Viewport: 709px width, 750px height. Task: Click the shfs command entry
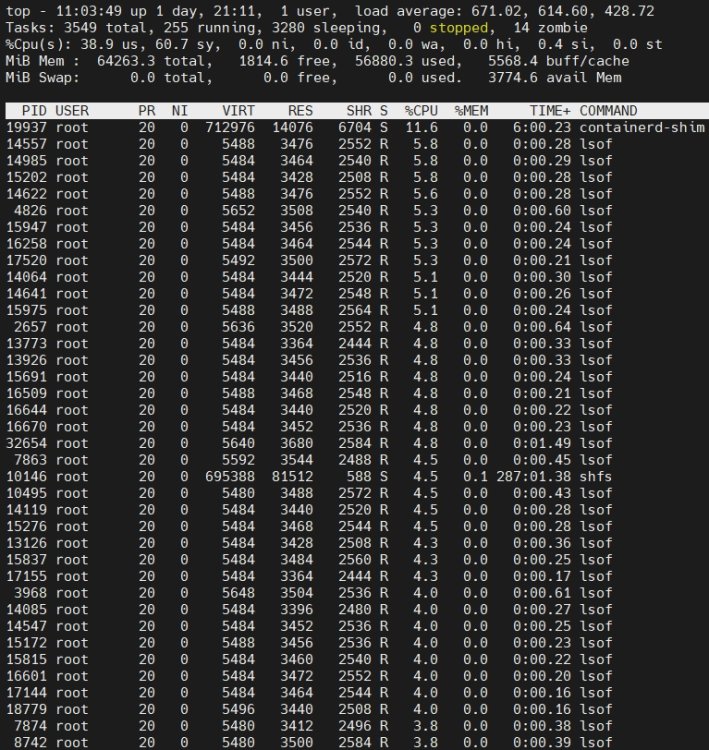[596, 477]
